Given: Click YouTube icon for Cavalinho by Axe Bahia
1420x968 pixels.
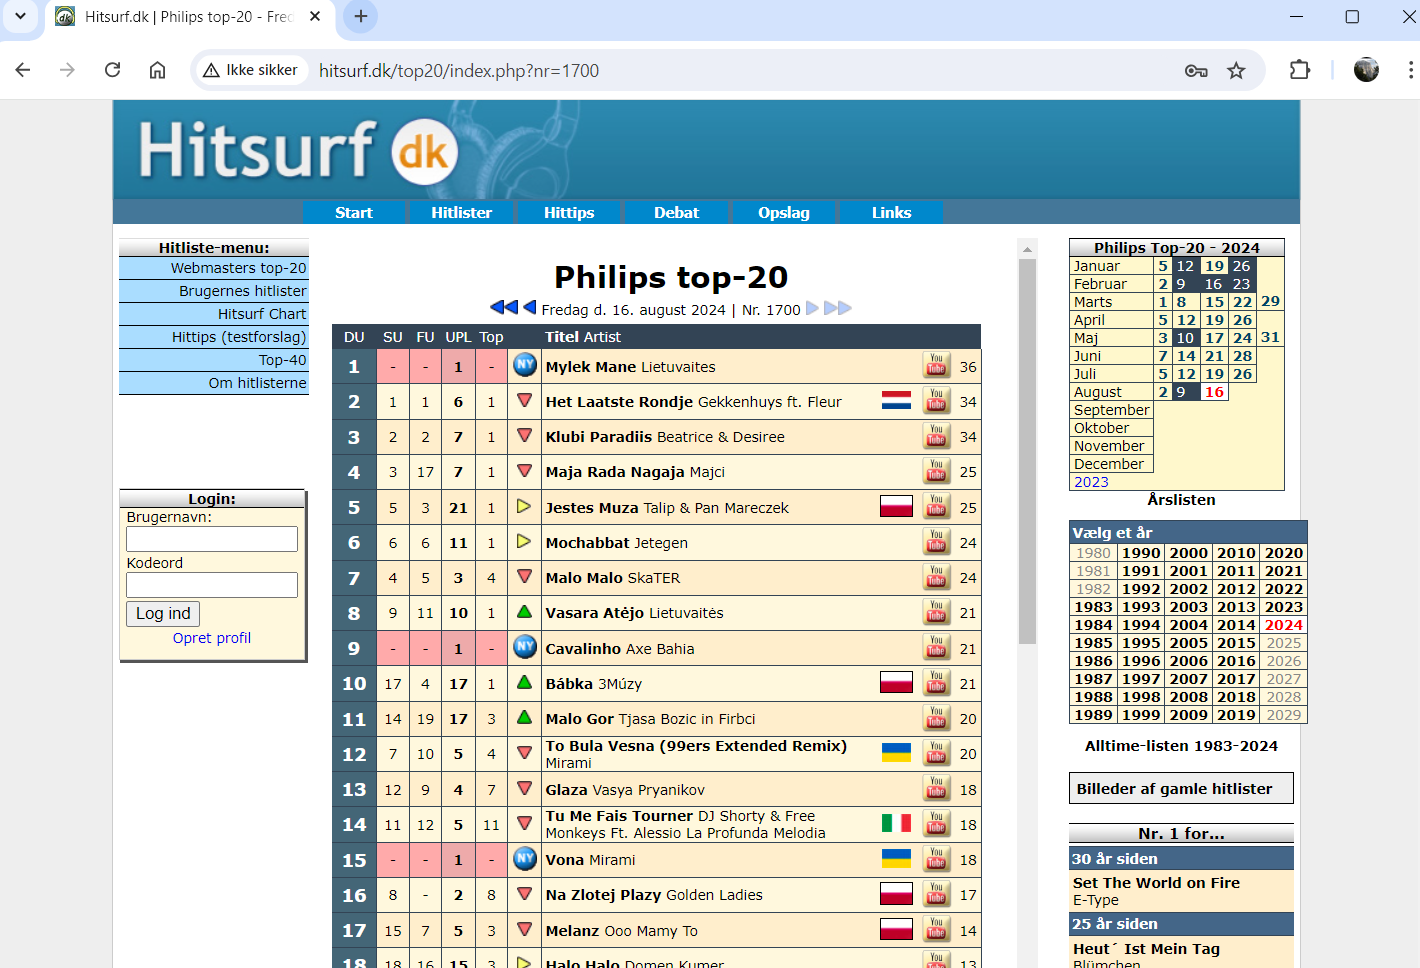Looking at the screenshot, I should (x=936, y=648).
